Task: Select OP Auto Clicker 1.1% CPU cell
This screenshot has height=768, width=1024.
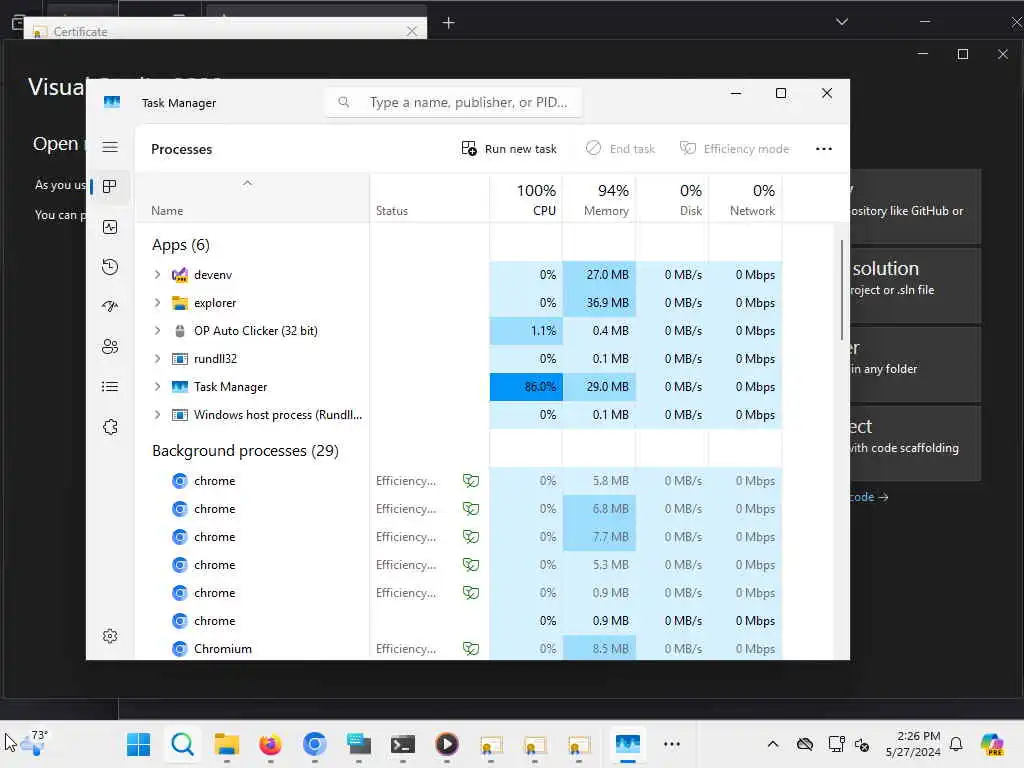Action: point(526,331)
